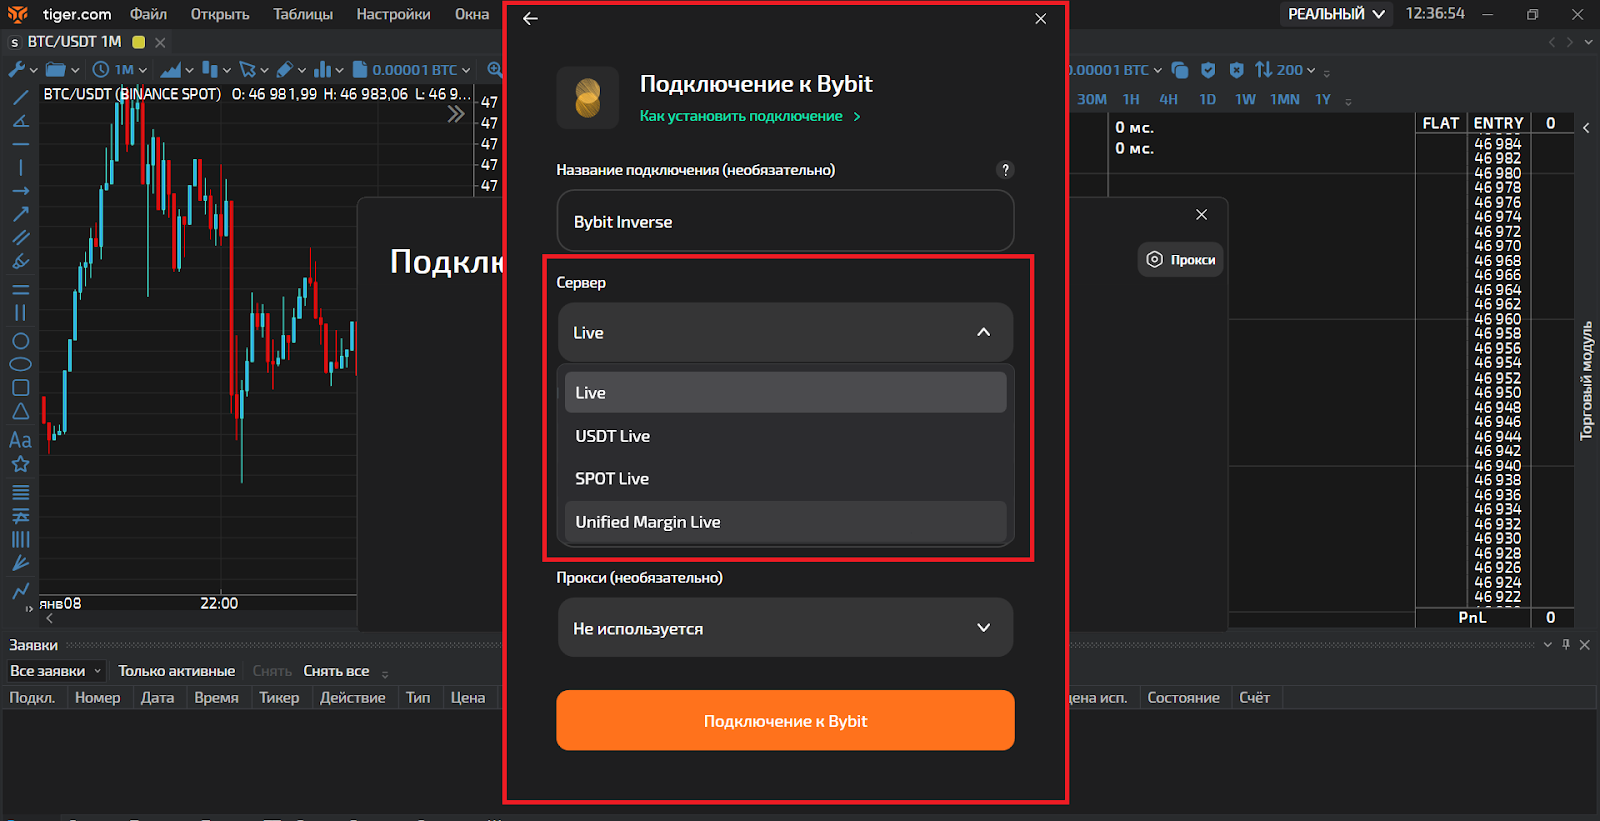Open the Таблицы menu
This screenshot has height=821, width=1600.
tap(303, 14)
